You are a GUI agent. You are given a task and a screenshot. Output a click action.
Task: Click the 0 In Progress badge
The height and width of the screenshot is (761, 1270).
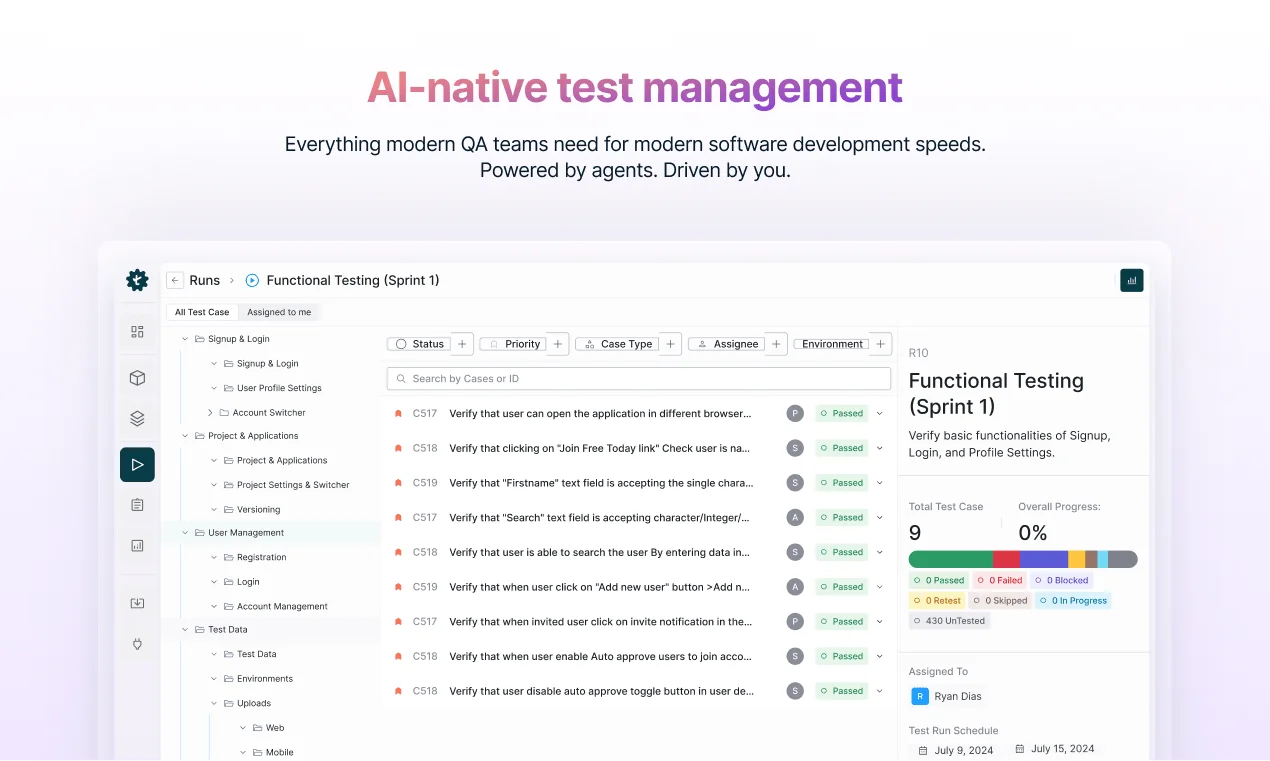coord(1073,601)
